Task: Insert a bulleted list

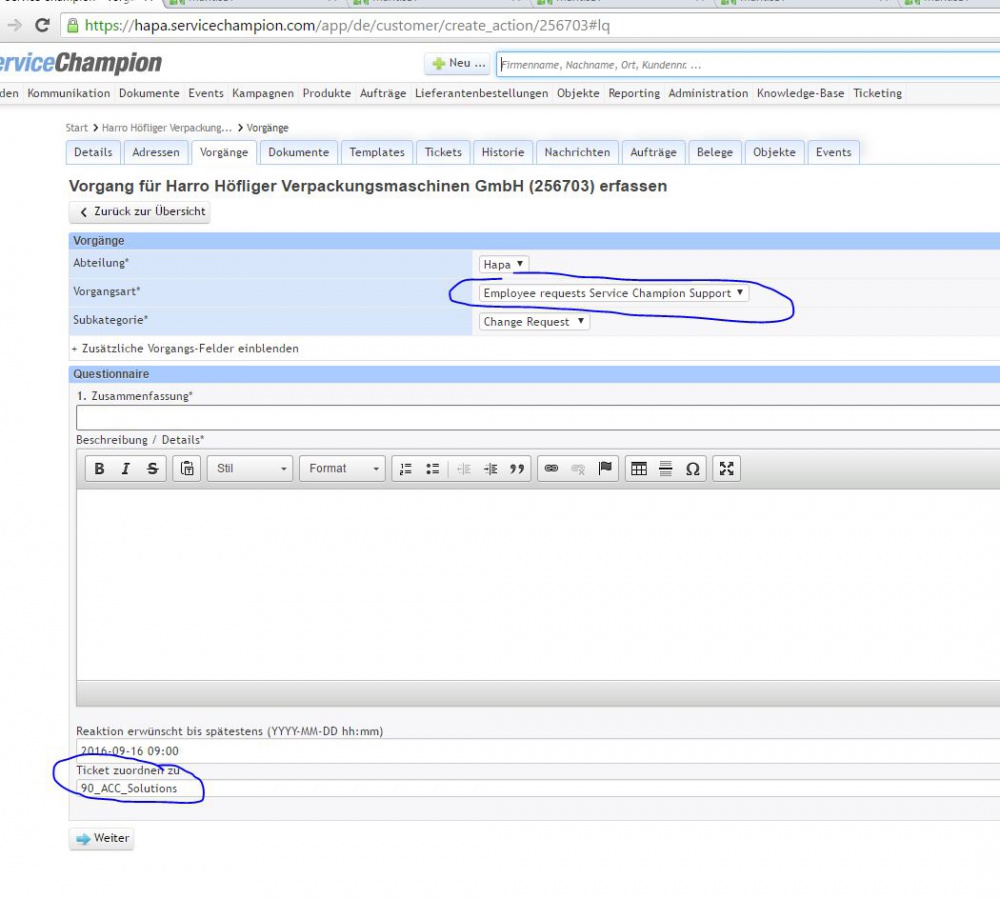Action: pyautogui.click(x=432, y=469)
